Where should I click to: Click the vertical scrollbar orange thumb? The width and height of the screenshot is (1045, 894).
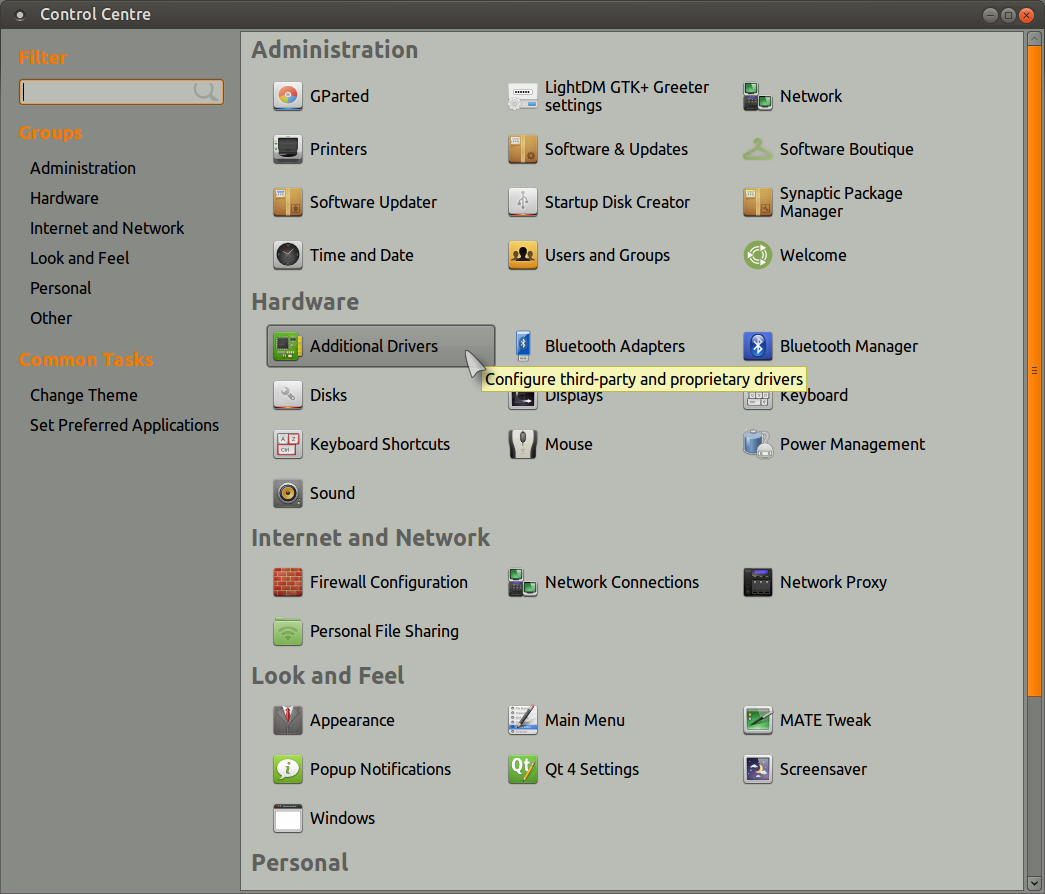[x=1034, y=371]
